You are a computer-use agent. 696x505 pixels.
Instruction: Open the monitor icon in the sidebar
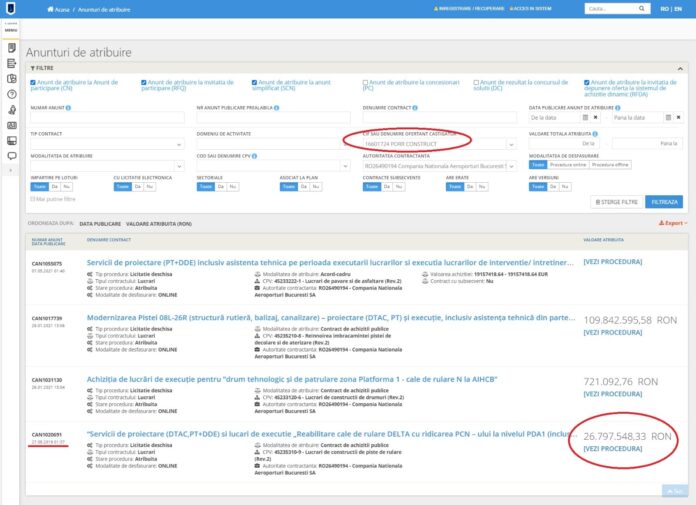[x=11, y=141]
